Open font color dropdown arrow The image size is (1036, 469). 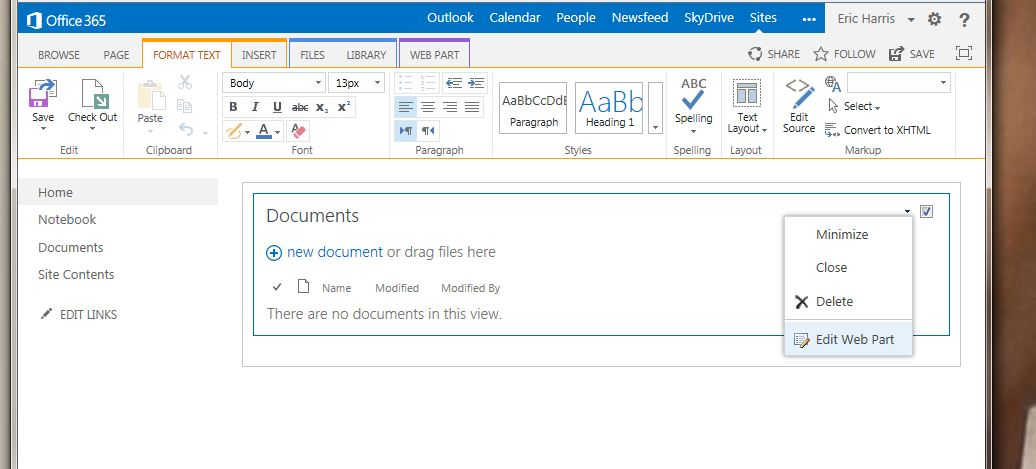coord(278,131)
